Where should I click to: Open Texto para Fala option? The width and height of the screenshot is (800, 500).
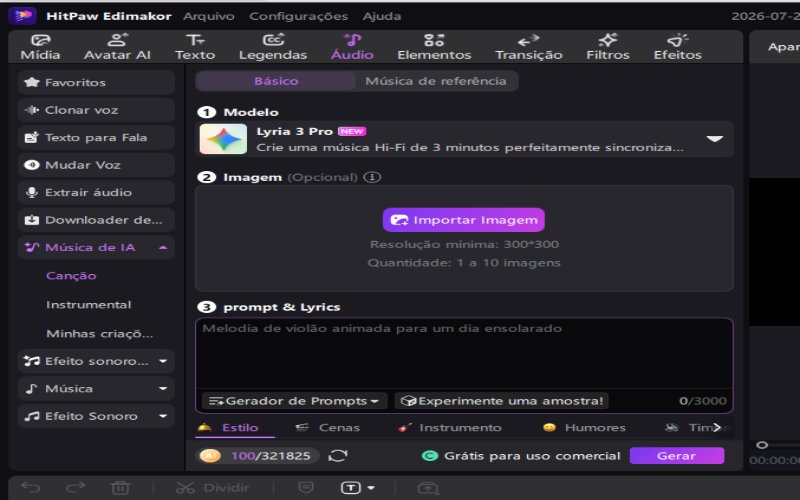pos(96,137)
